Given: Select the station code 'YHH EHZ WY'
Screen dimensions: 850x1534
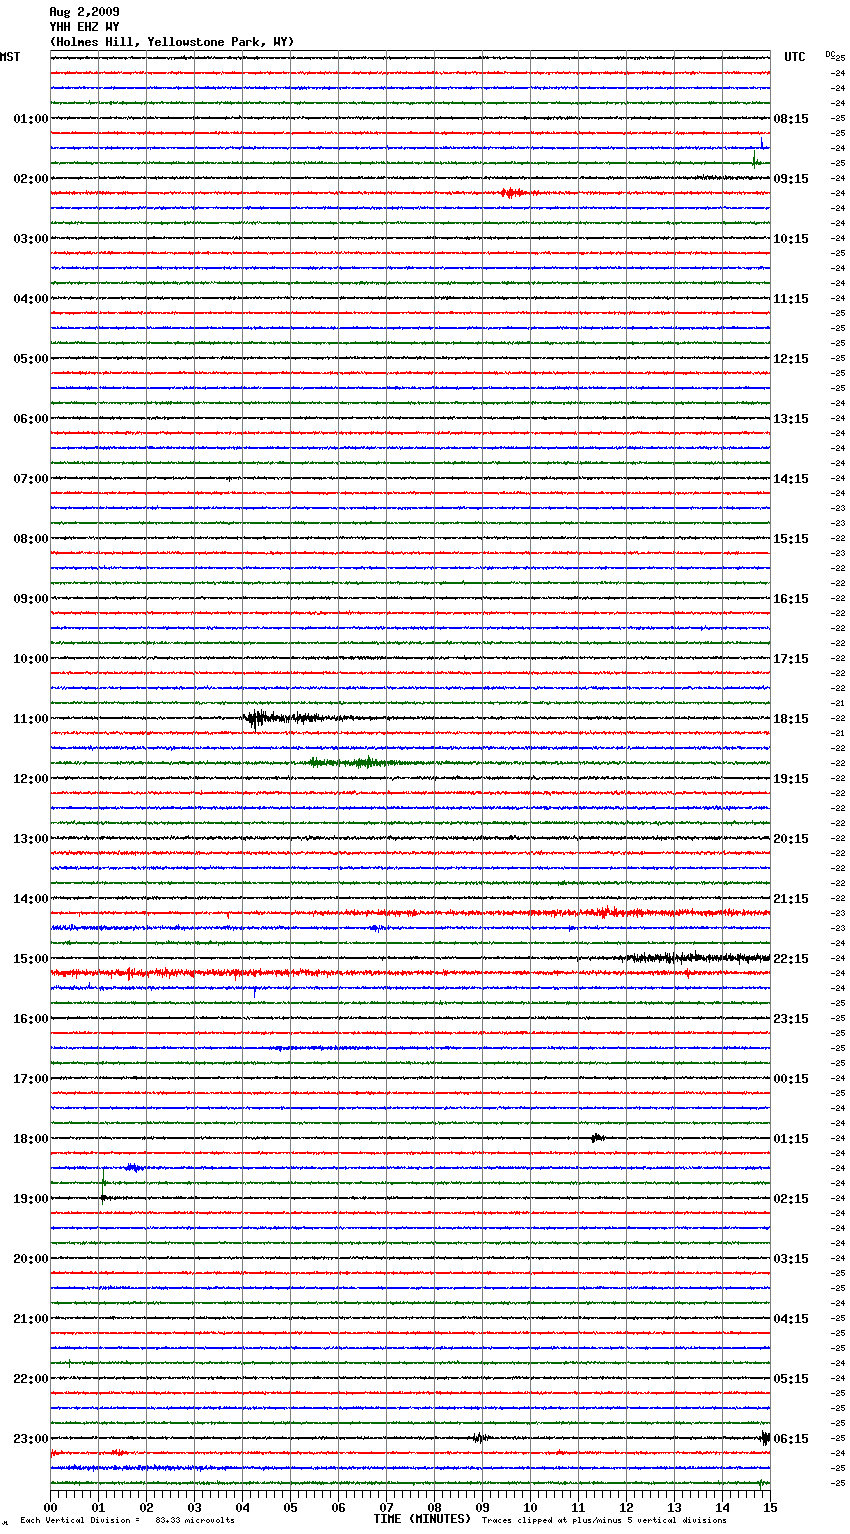Looking at the screenshot, I should [84, 27].
